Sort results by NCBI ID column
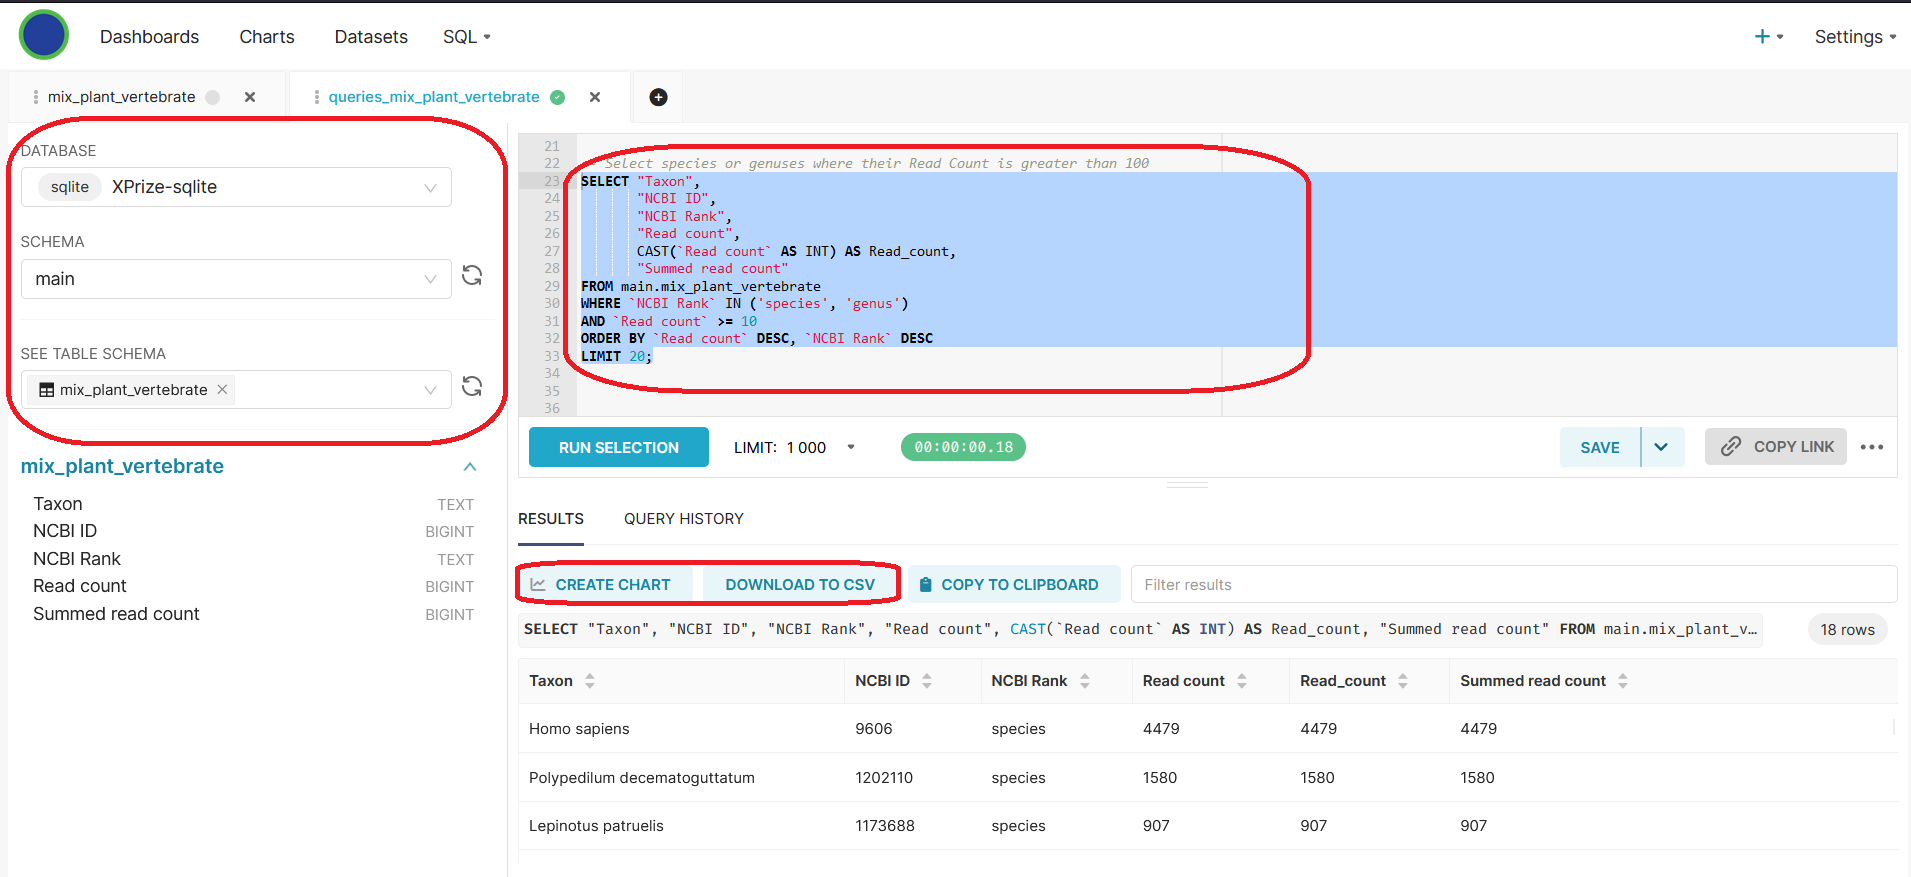Screen dimensions: 1911x877 click(927, 681)
